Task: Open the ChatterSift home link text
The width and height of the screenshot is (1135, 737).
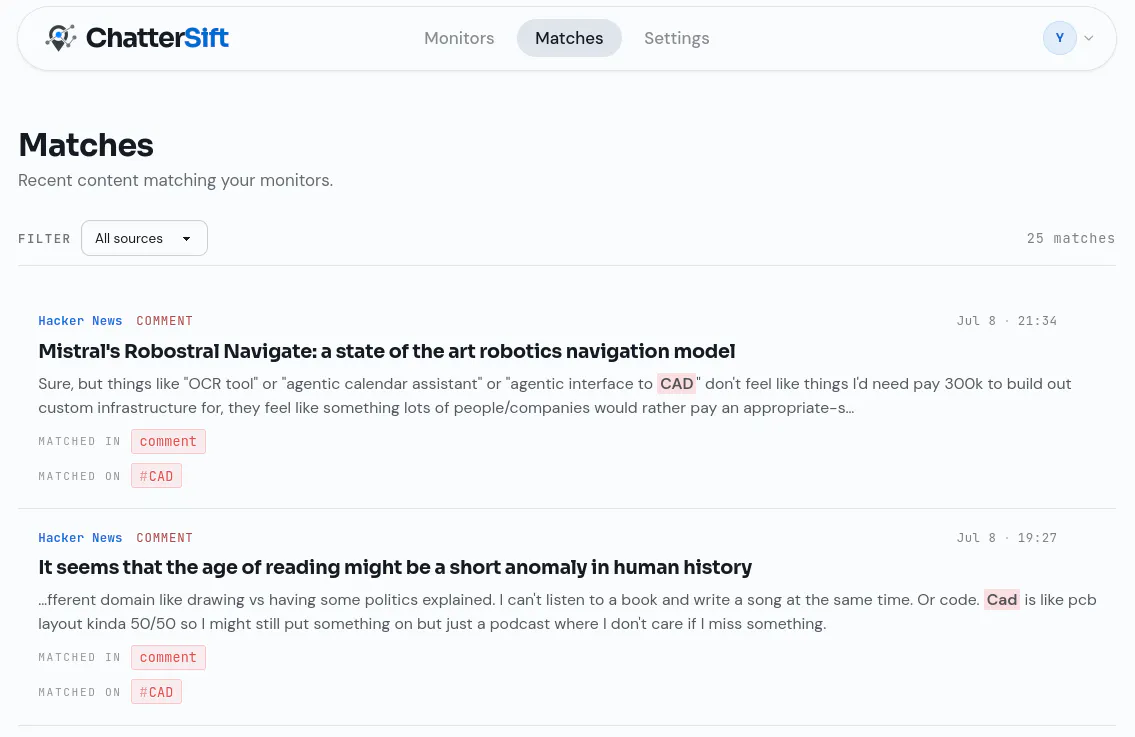Action: click(x=157, y=38)
